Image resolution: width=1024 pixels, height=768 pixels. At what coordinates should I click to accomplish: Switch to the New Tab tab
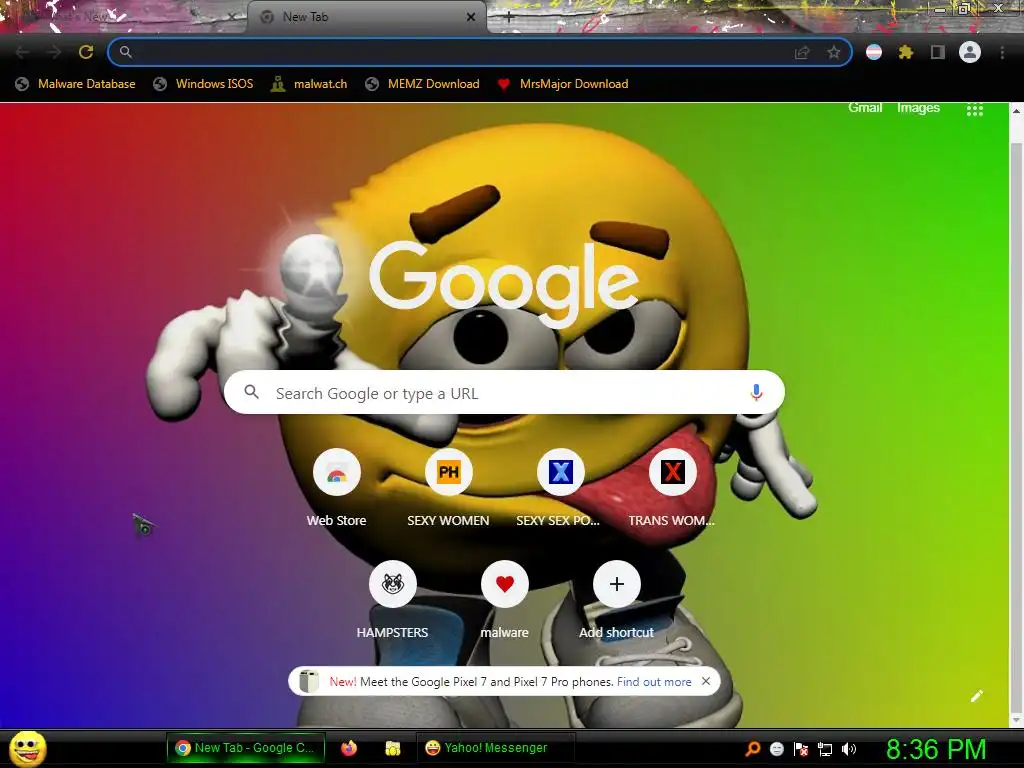pos(366,18)
